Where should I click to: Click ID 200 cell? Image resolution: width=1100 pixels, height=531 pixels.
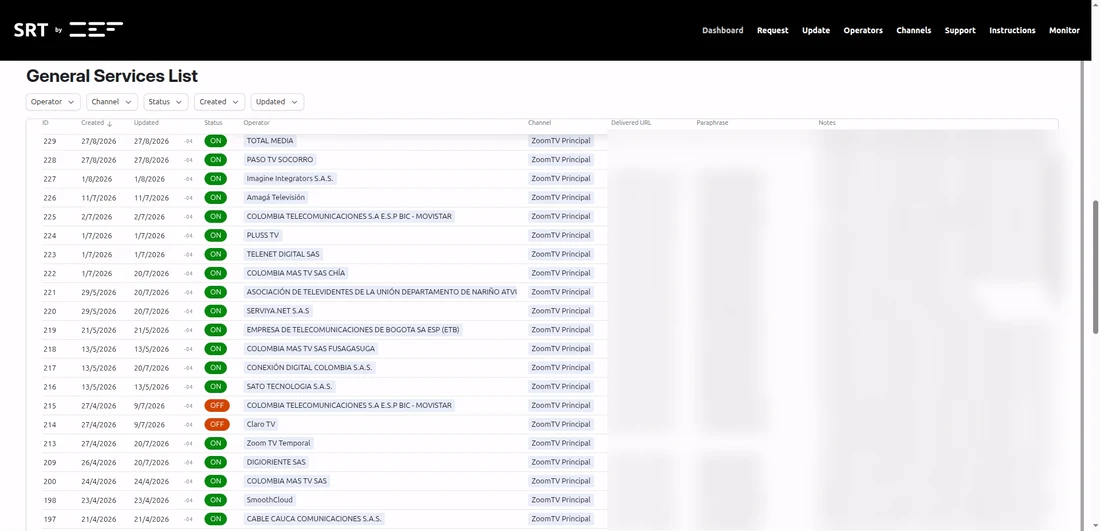49,481
